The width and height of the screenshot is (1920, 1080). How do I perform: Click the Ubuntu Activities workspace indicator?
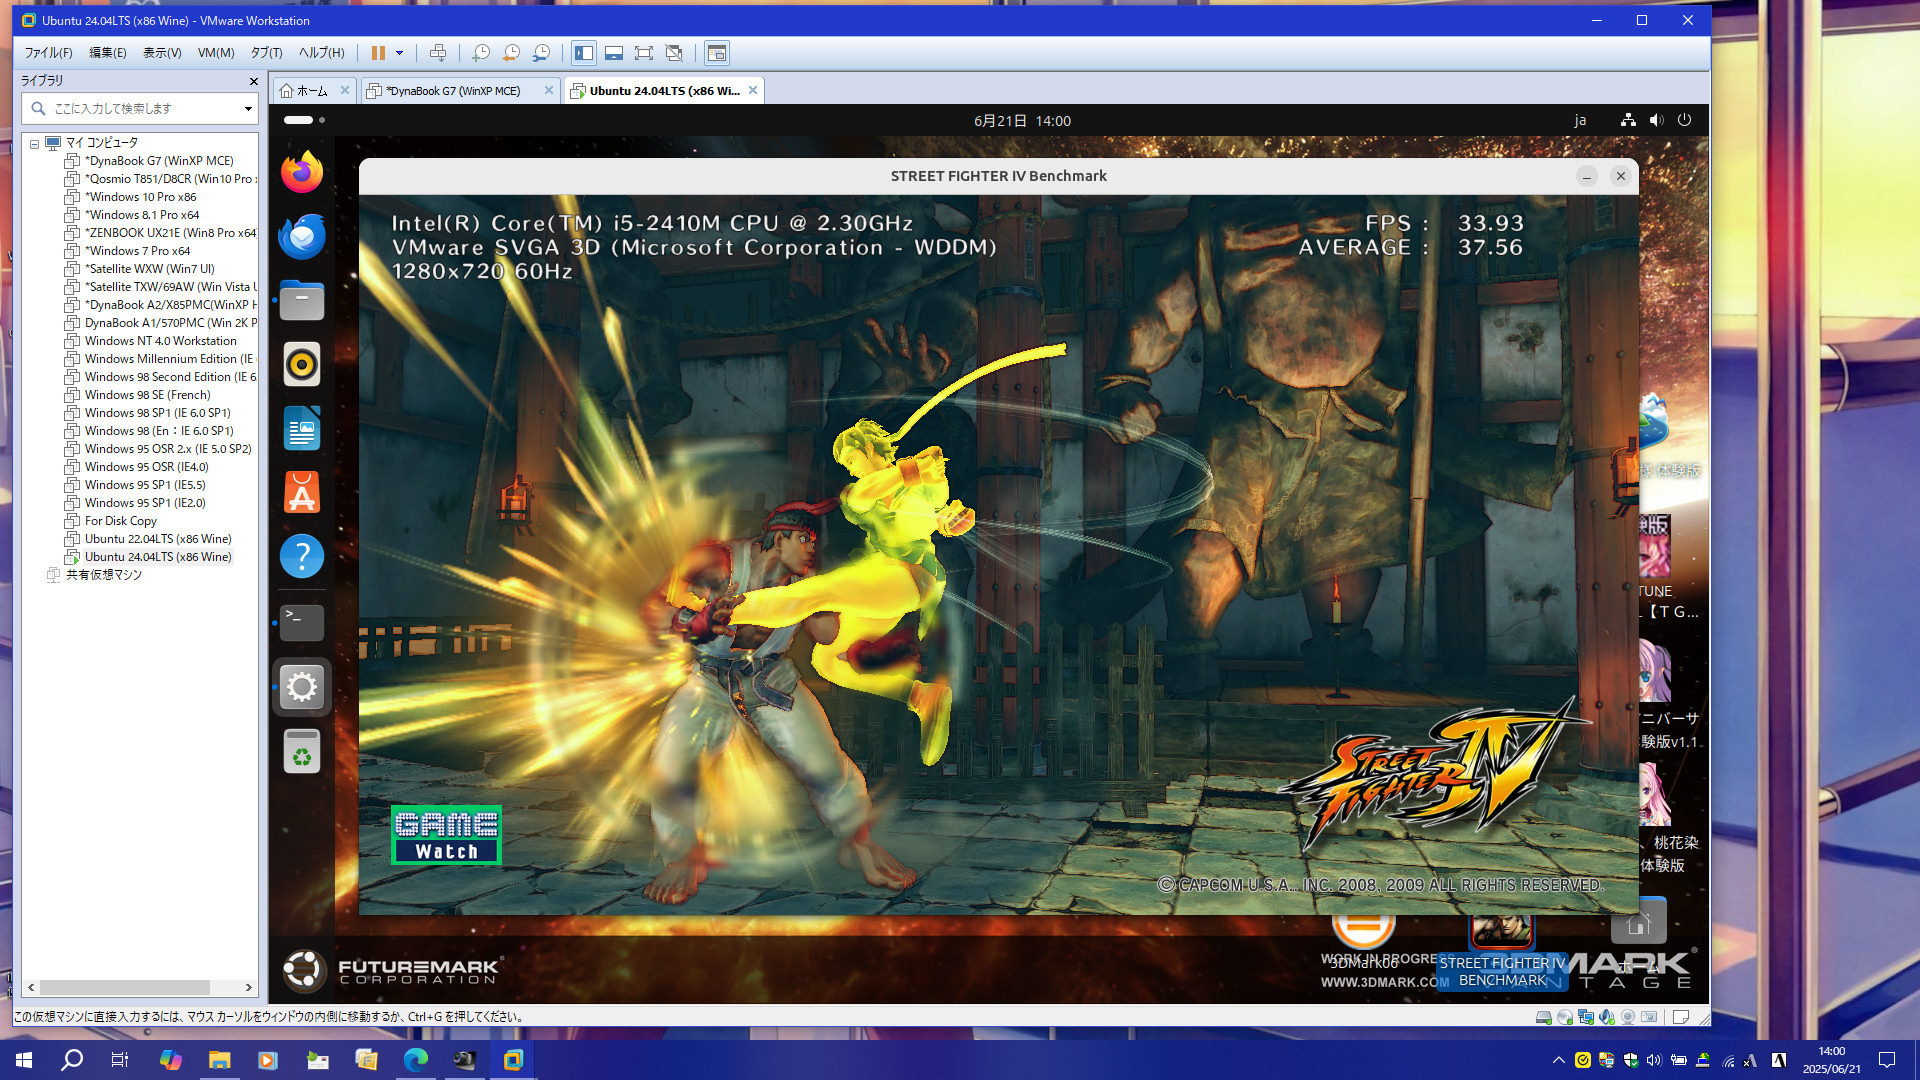304,120
